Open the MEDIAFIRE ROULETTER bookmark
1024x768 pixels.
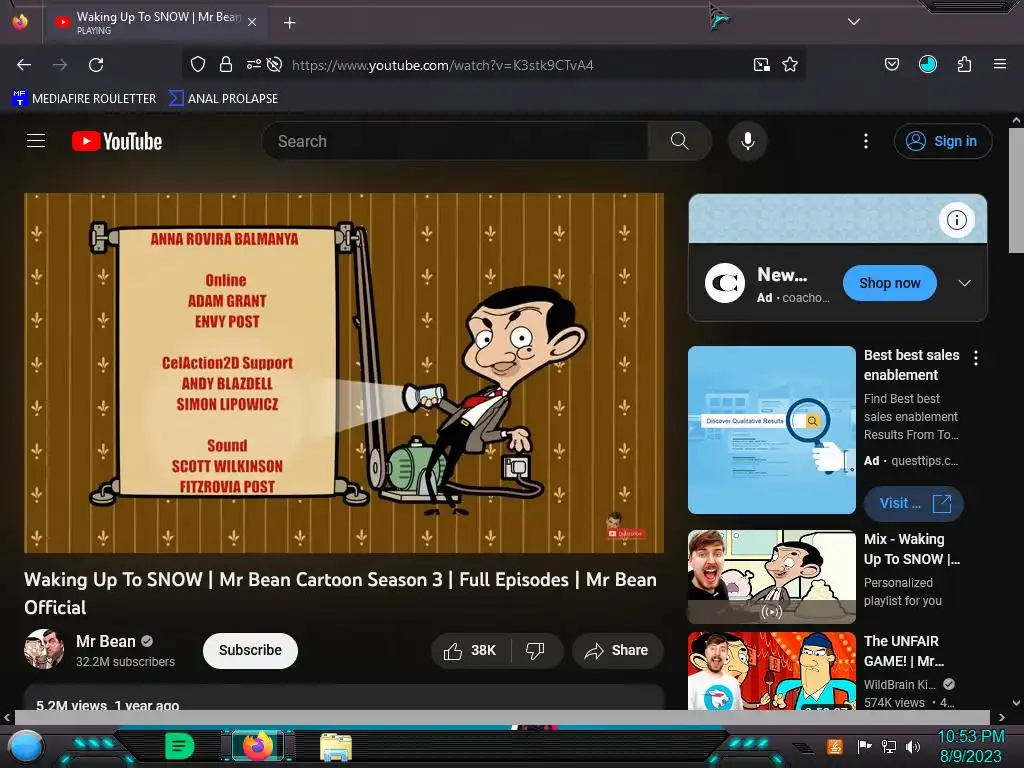84,99
